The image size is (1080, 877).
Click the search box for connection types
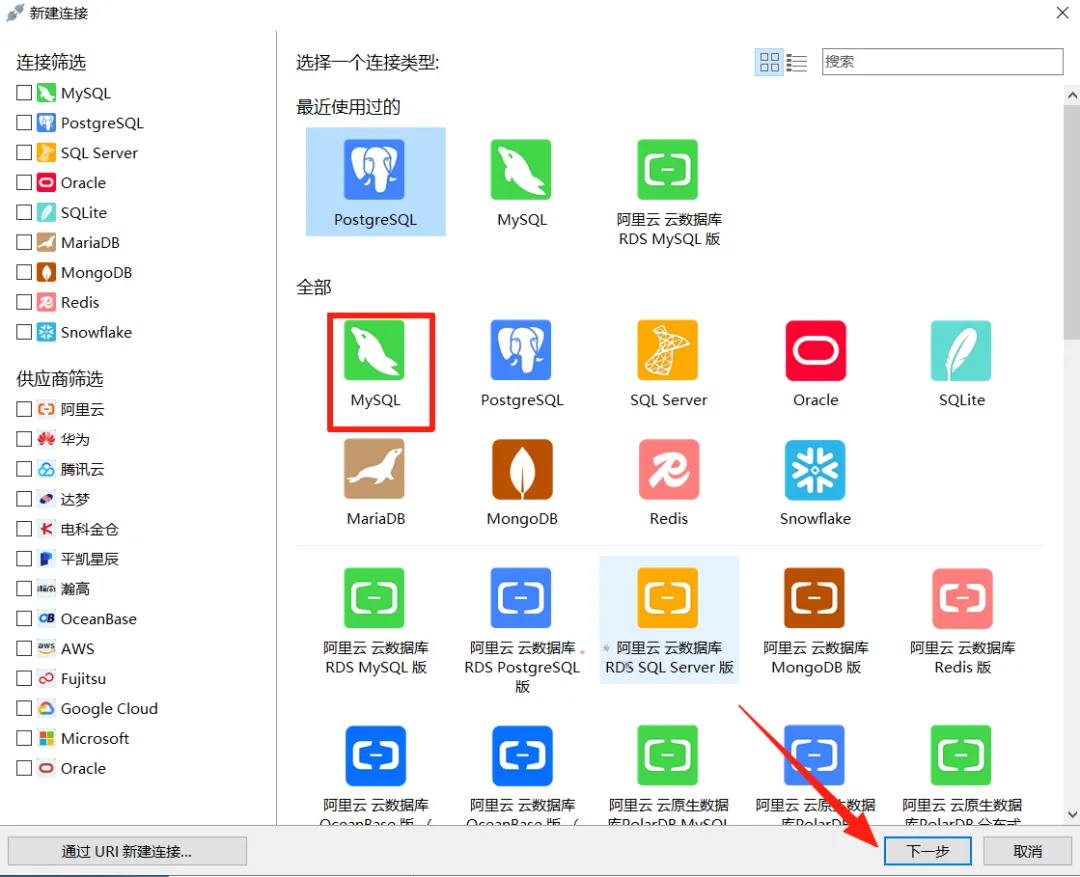coord(942,61)
